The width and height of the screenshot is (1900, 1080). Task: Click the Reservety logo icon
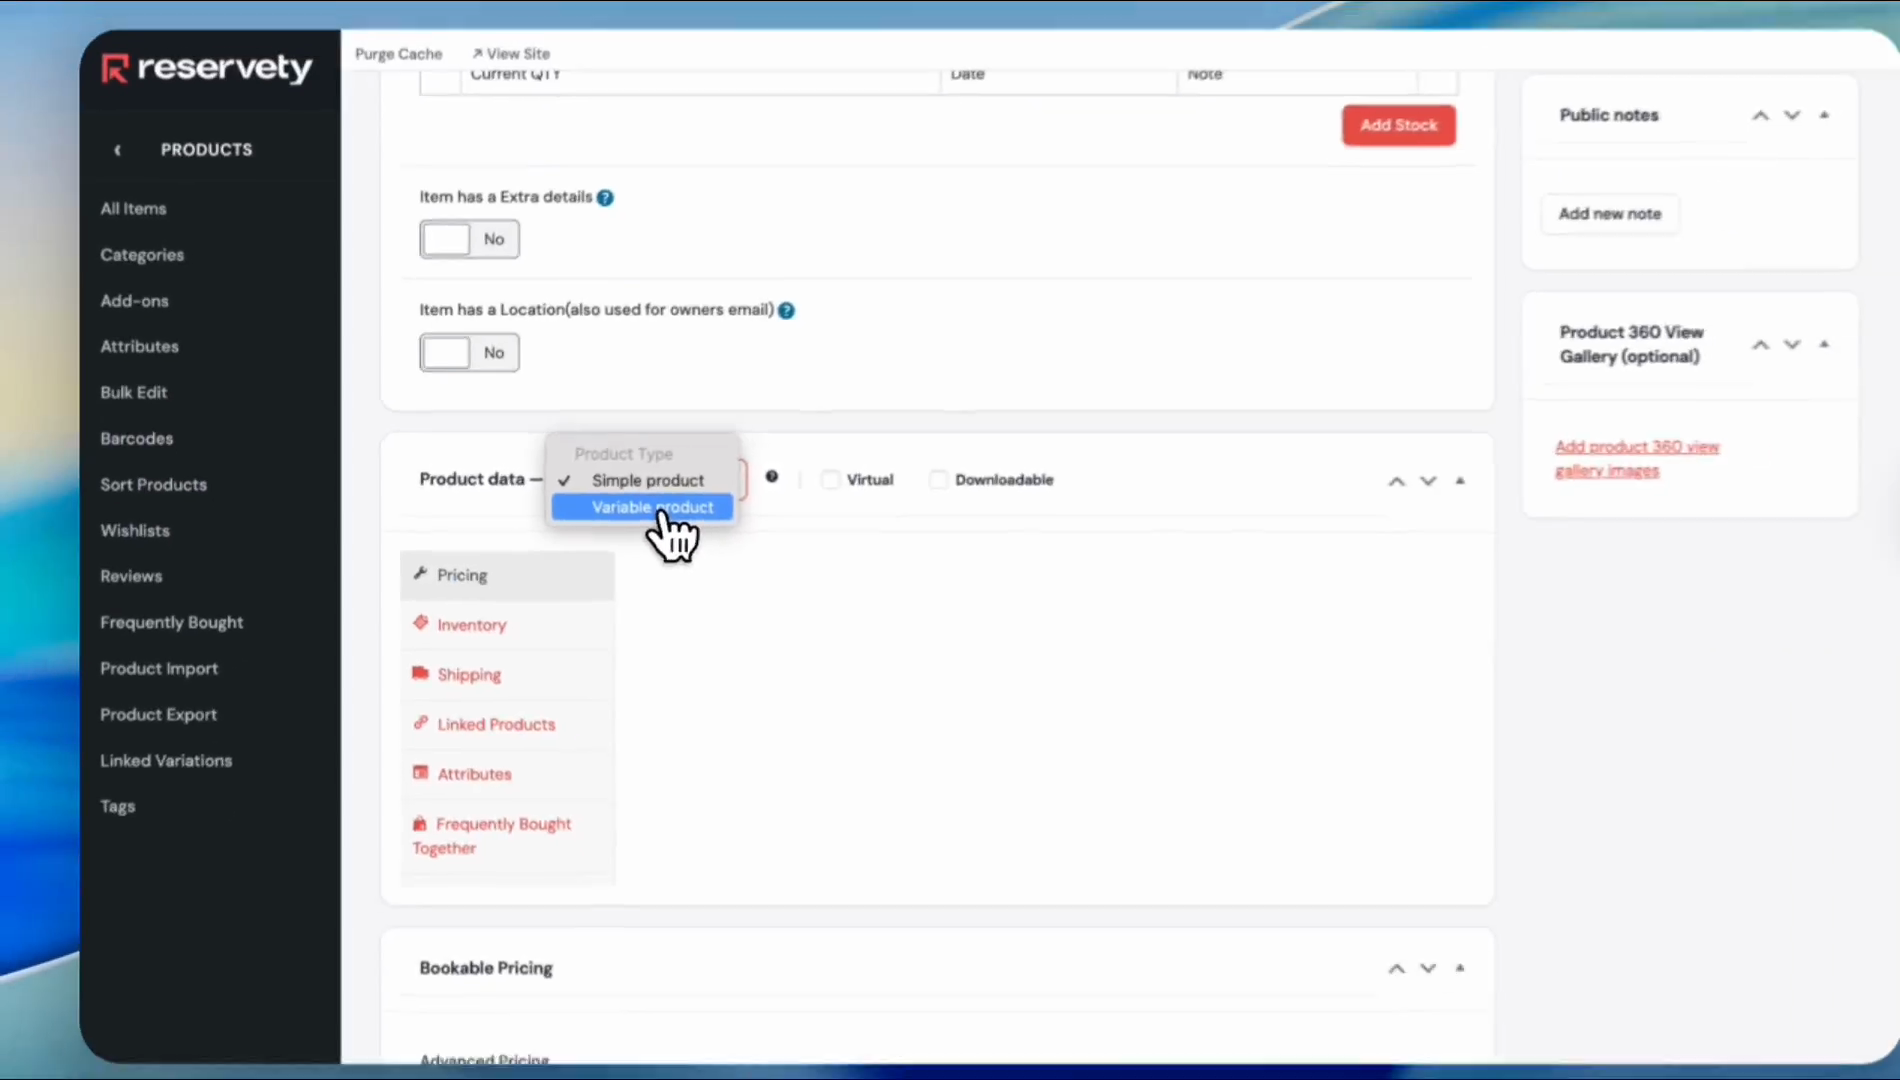[x=116, y=68]
